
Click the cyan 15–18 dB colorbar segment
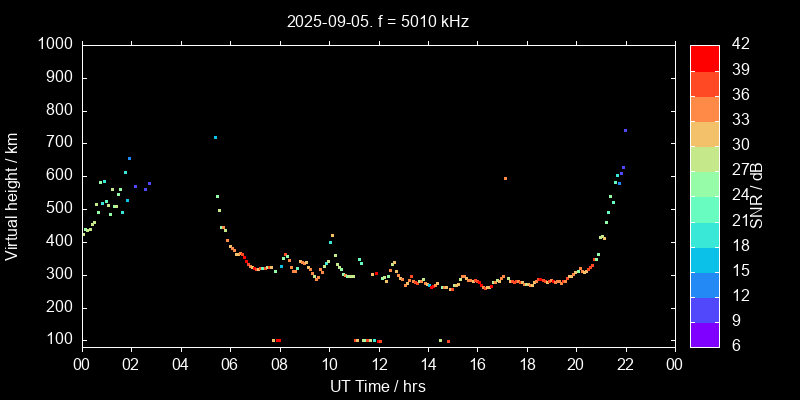[705, 259]
